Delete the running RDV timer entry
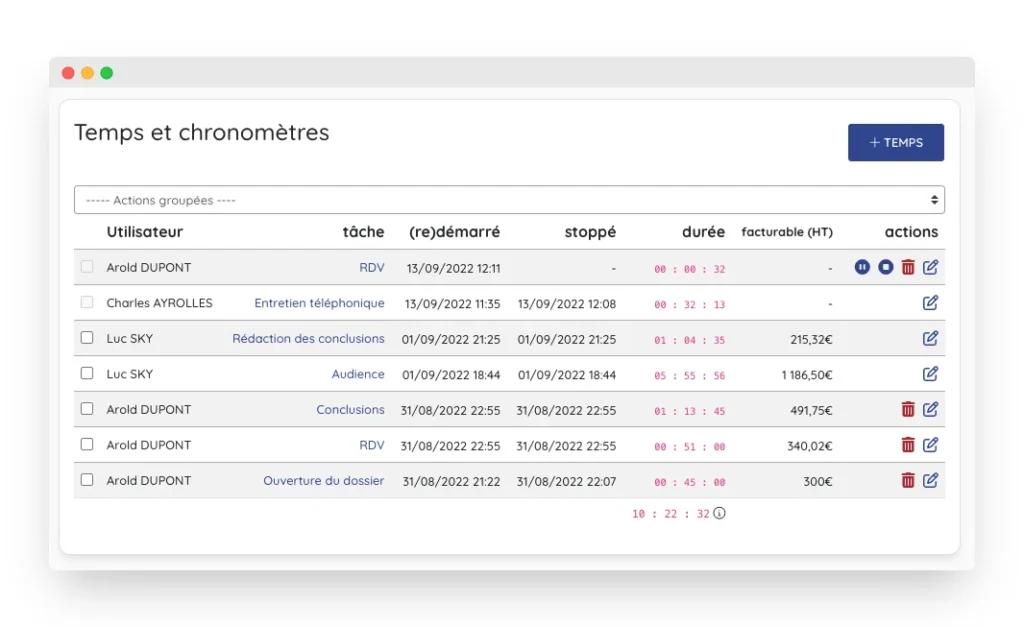 908,267
